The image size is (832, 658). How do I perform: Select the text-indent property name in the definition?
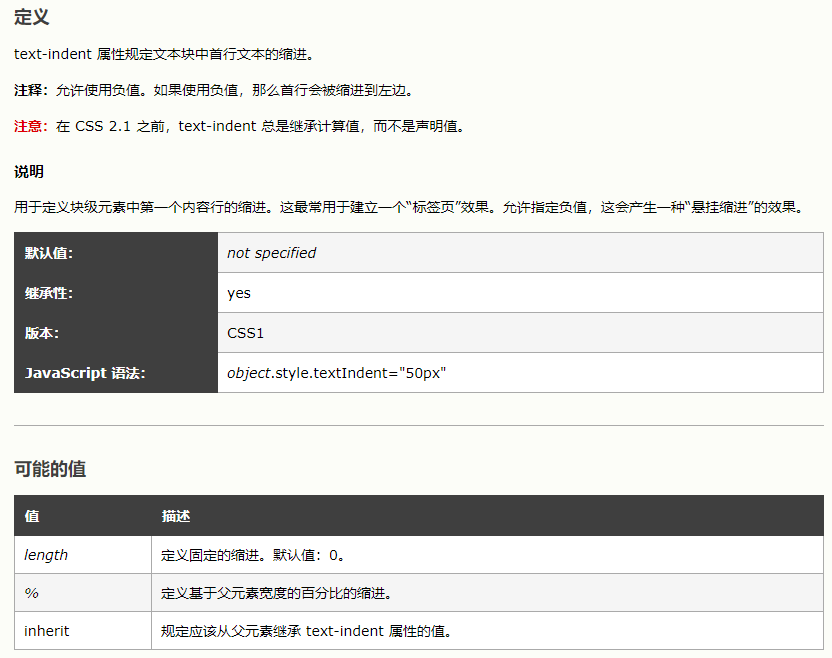pyautogui.click(x=43, y=53)
